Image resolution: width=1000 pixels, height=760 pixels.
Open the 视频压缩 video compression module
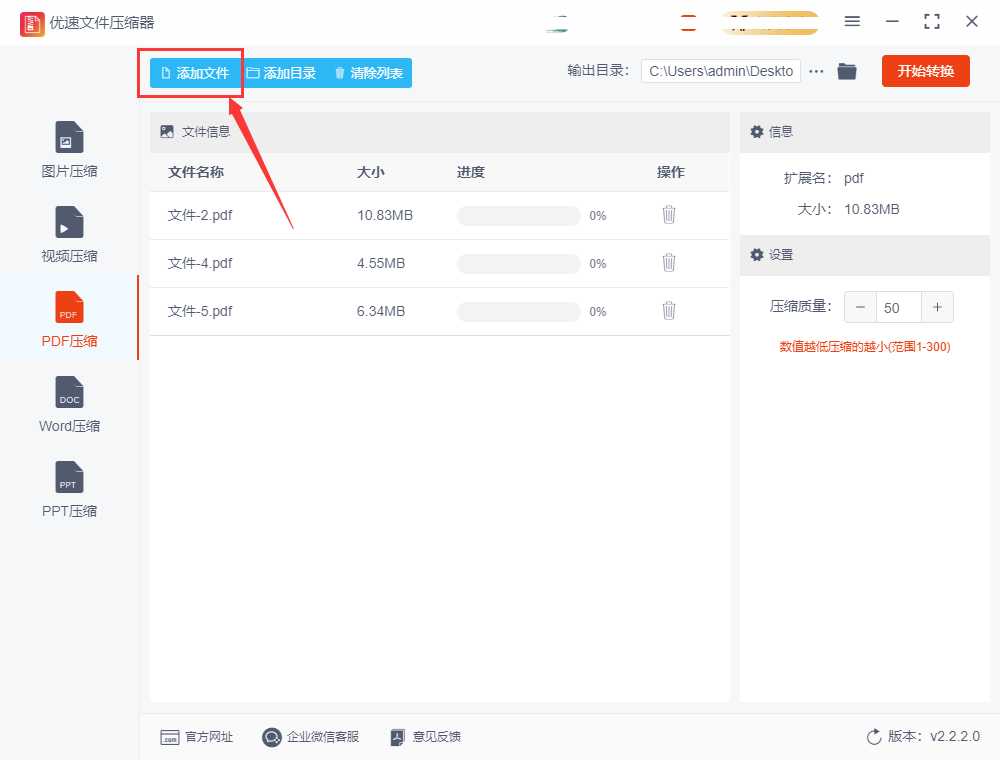coord(69,235)
